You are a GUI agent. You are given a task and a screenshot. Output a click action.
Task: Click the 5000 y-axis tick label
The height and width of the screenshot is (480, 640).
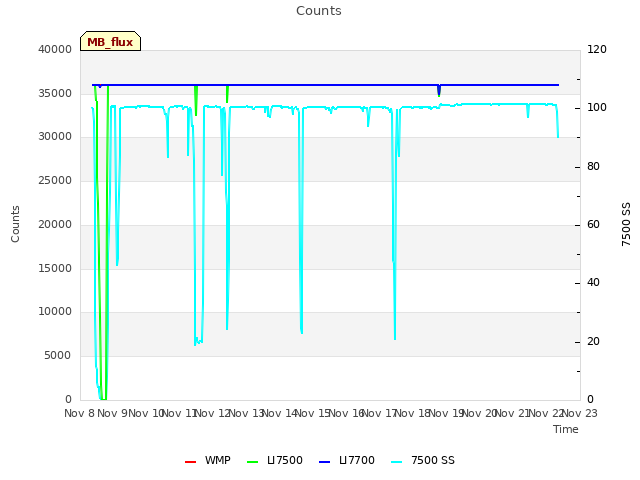point(58,356)
